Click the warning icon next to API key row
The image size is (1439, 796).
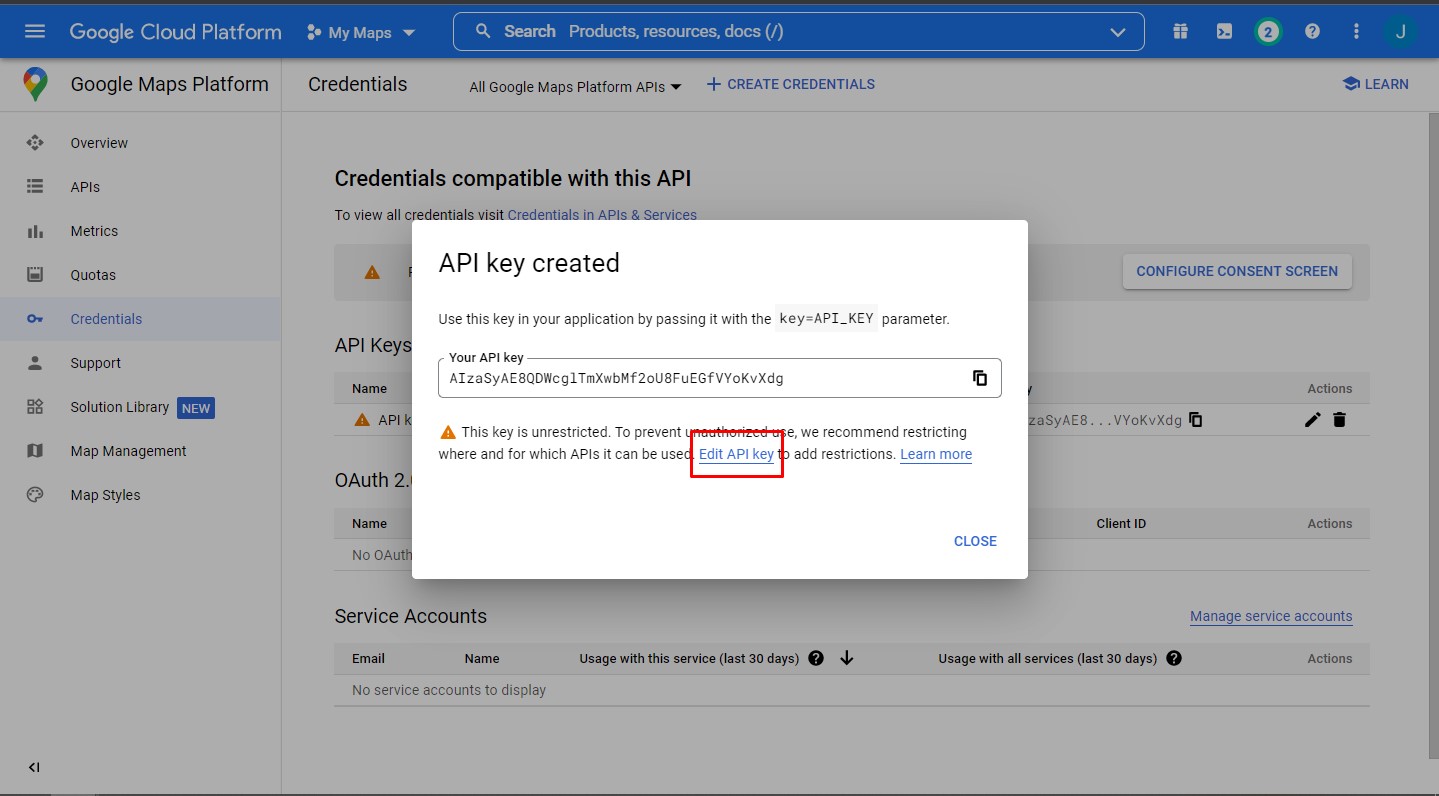[362, 420]
